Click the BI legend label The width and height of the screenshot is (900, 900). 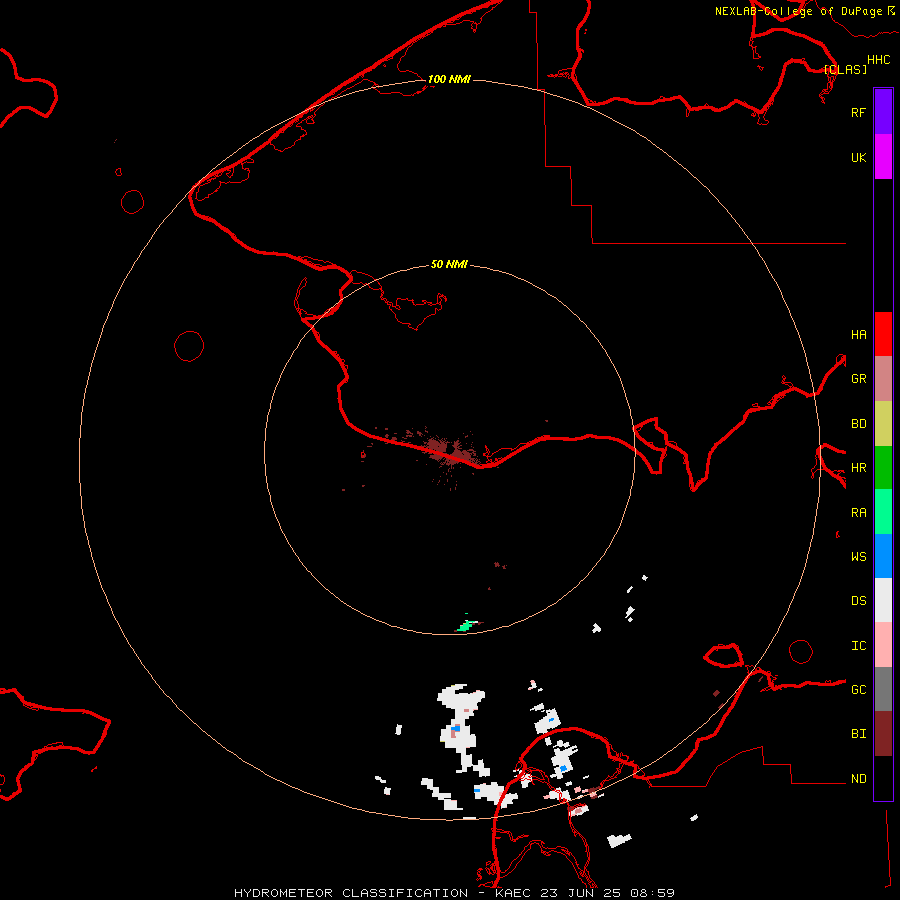(x=858, y=734)
